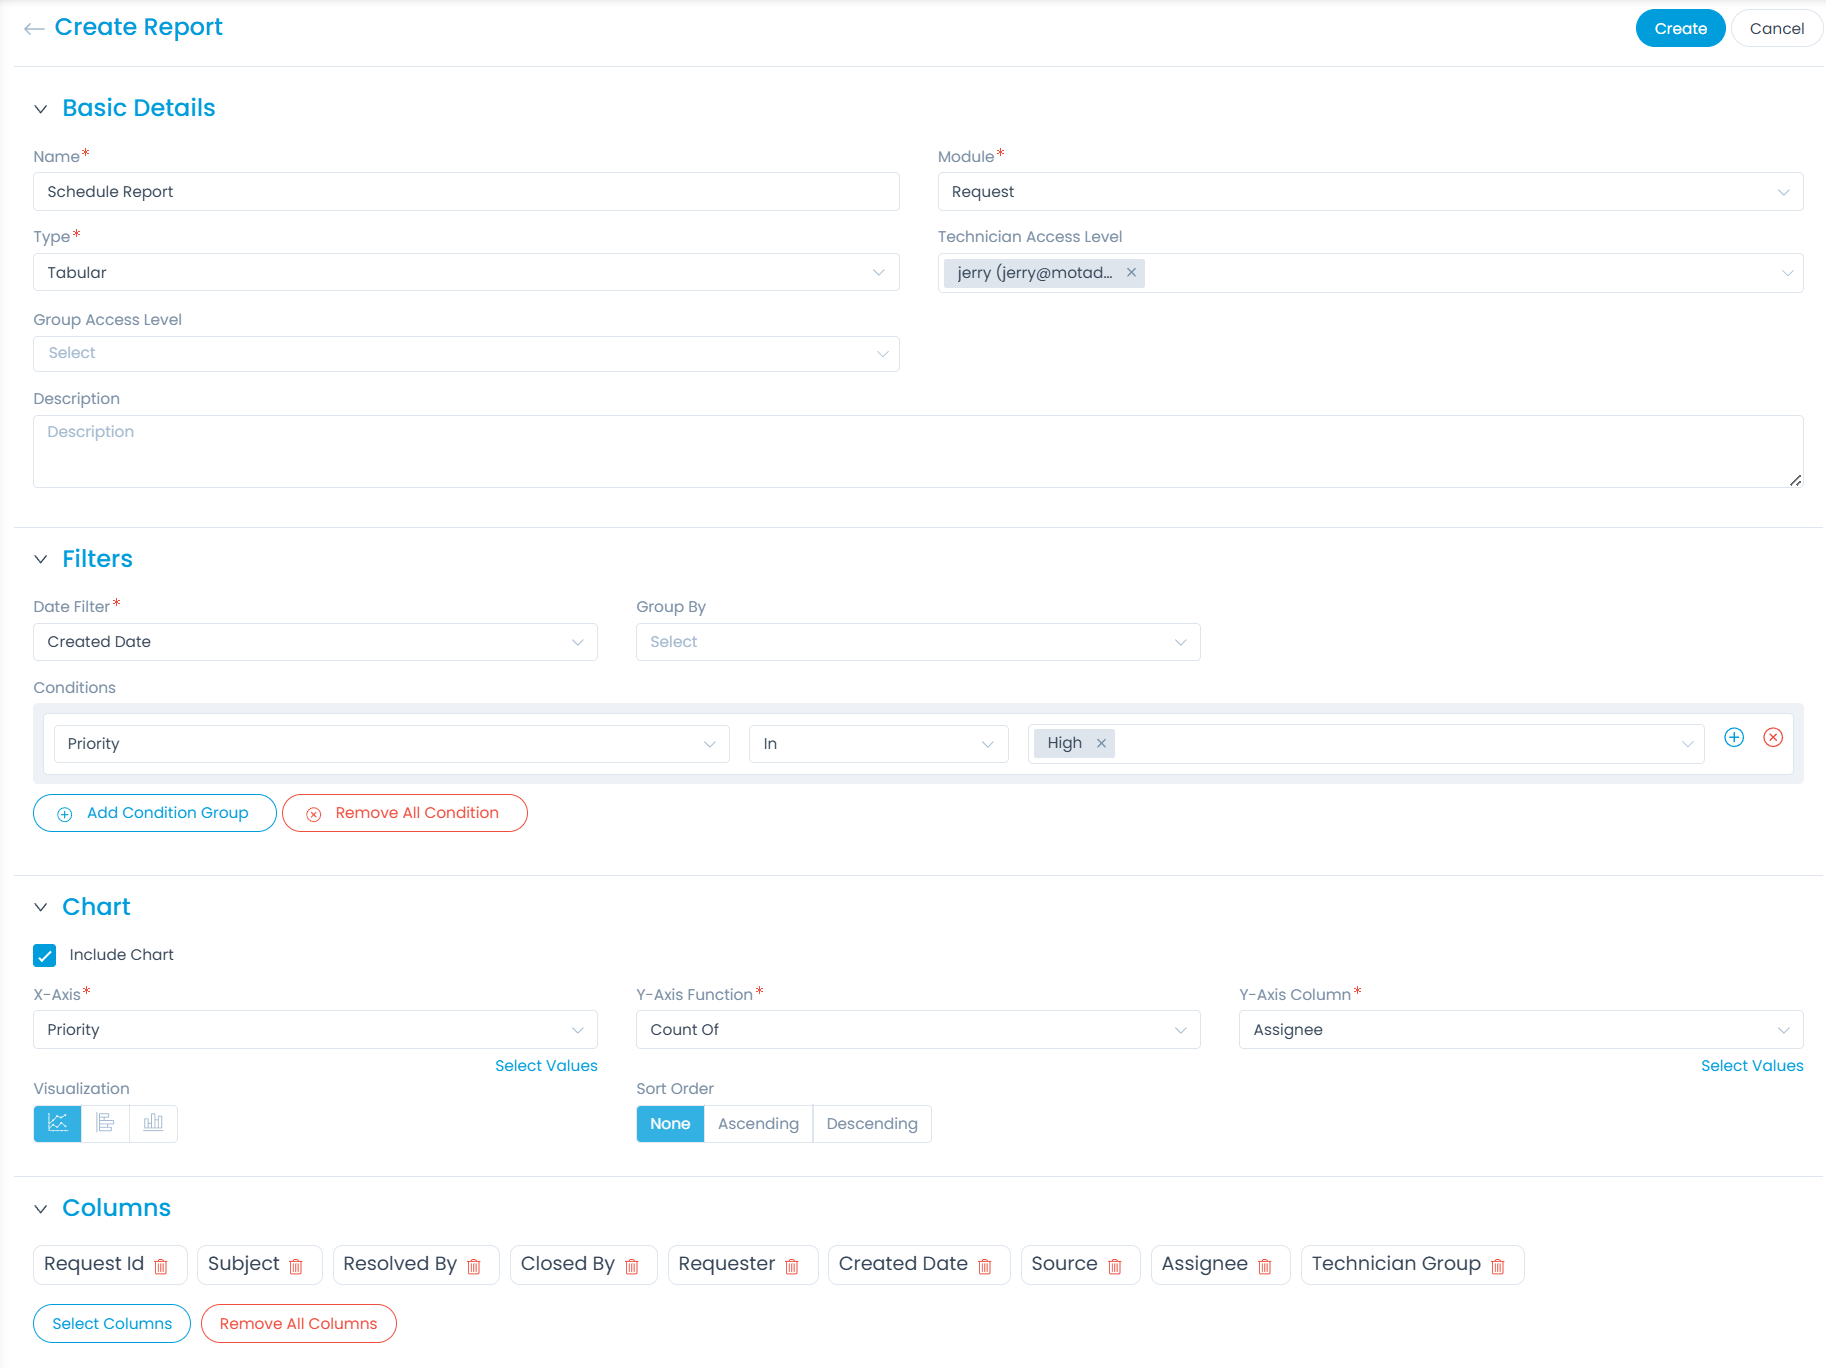Viewport: 1826px width, 1368px height.
Task: Click the plus icon to add condition
Action: (1734, 738)
